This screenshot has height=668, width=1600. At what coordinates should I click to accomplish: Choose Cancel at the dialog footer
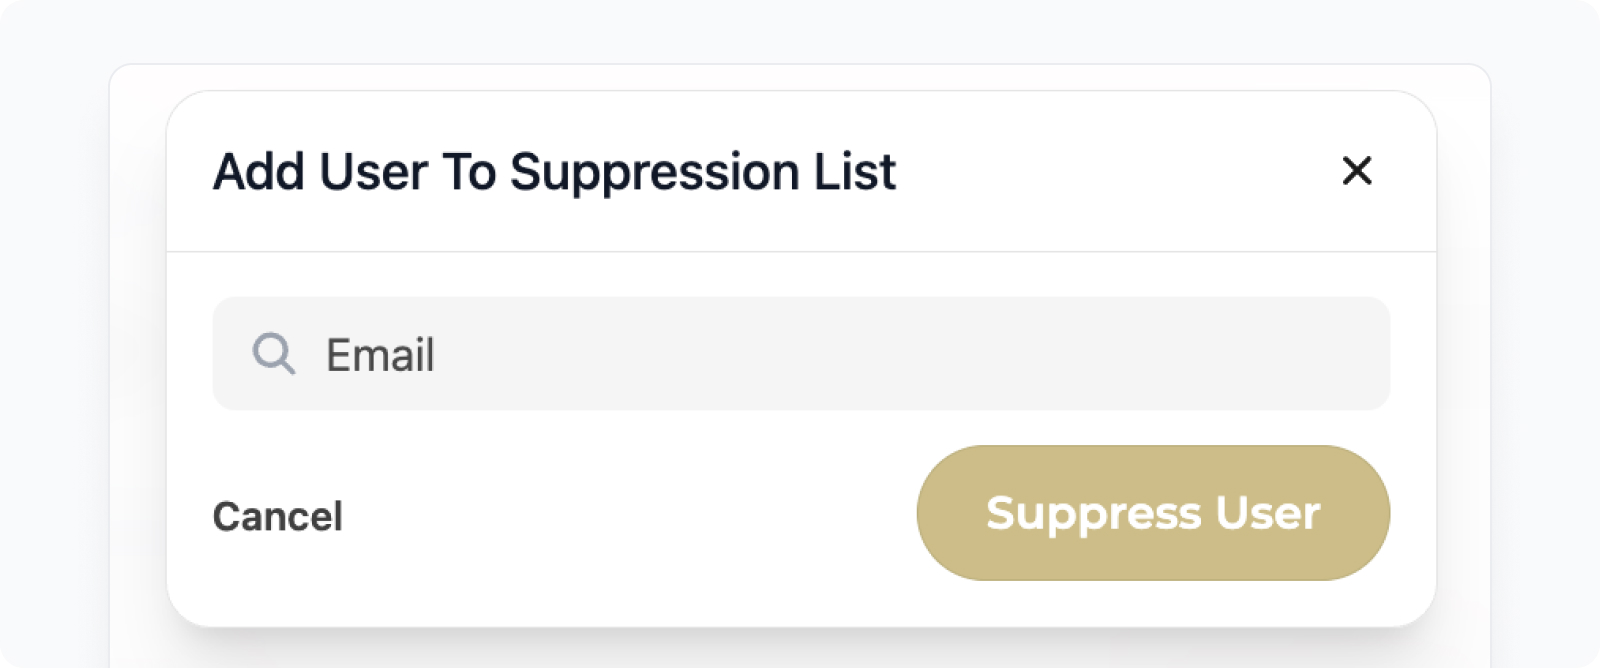point(278,516)
